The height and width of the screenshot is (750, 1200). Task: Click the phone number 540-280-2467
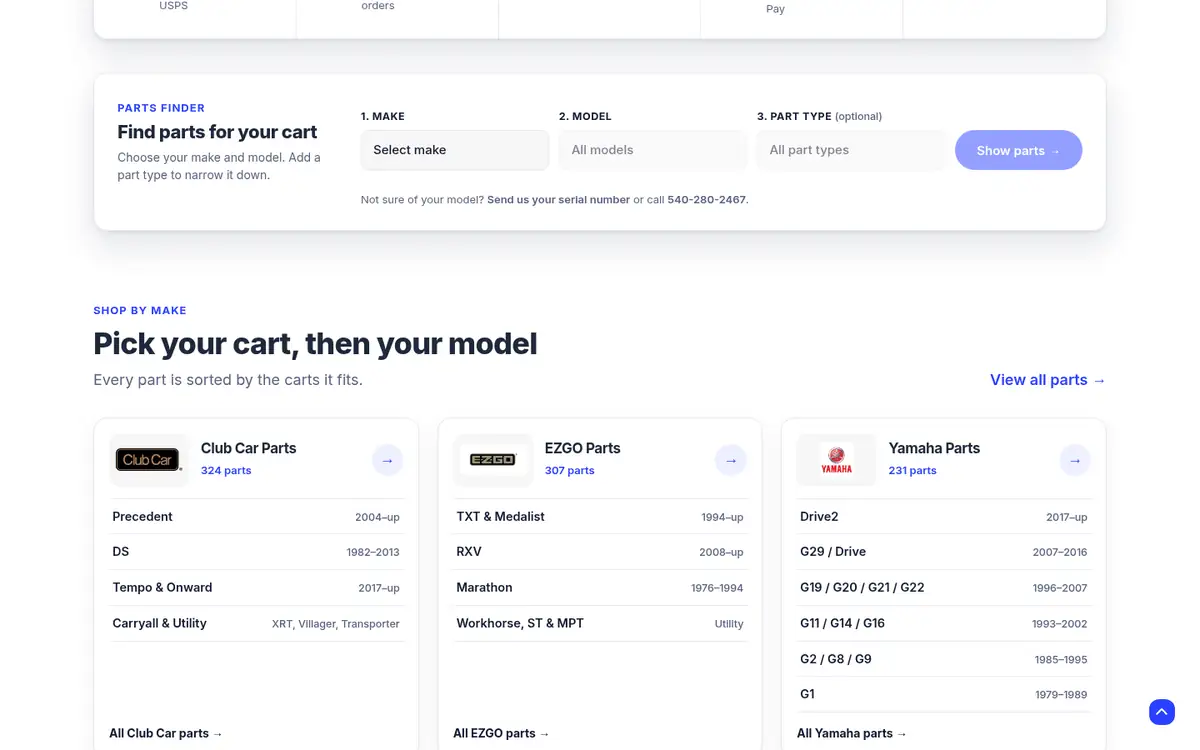click(706, 200)
